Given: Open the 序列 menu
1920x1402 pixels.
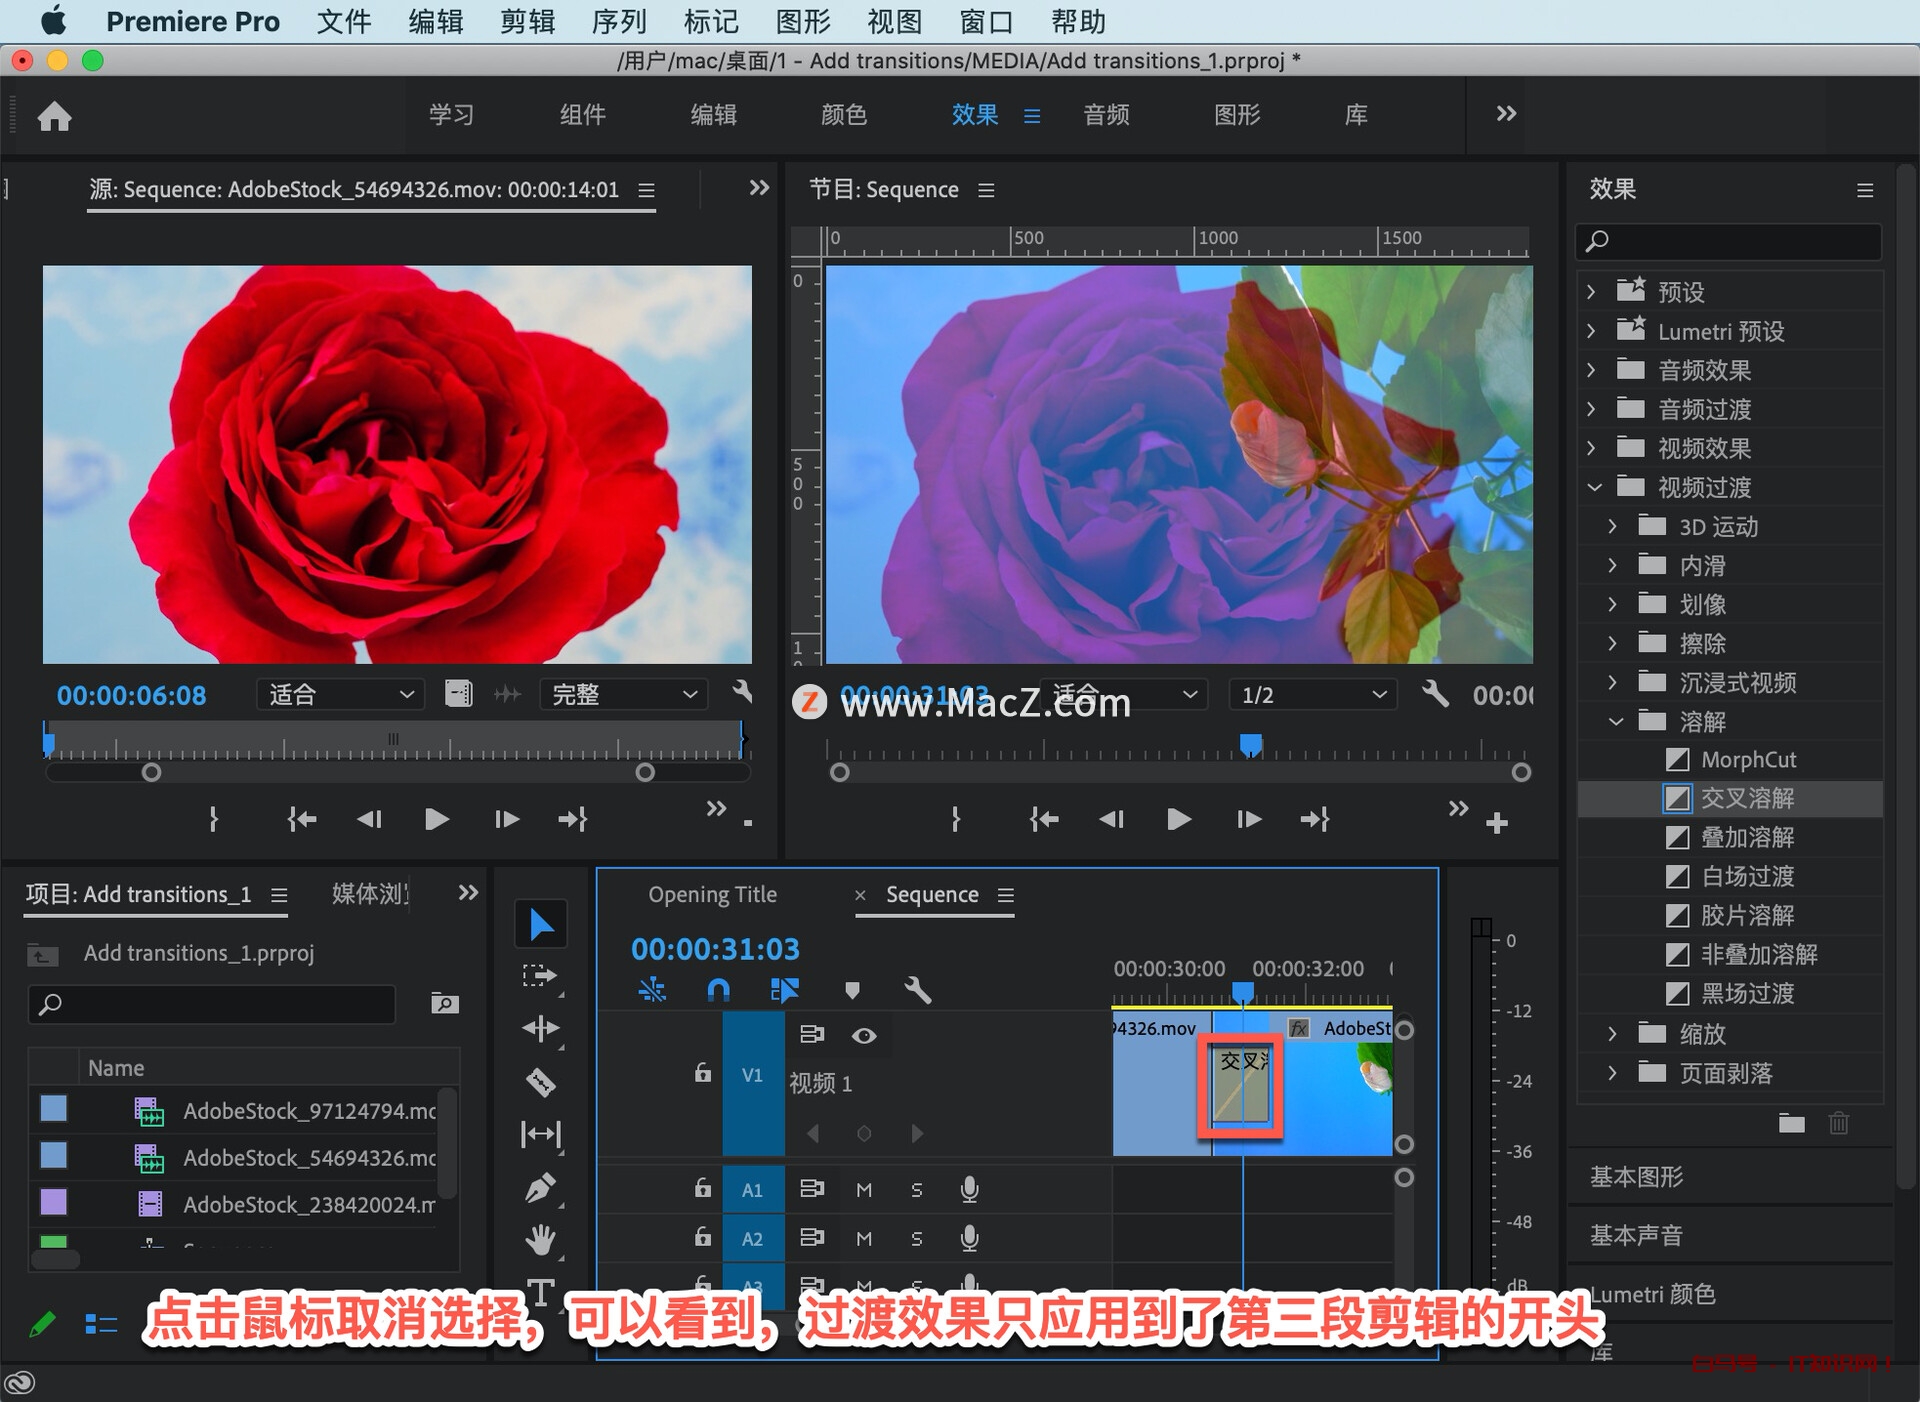Looking at the screenshot, I should tap(619, 21).
